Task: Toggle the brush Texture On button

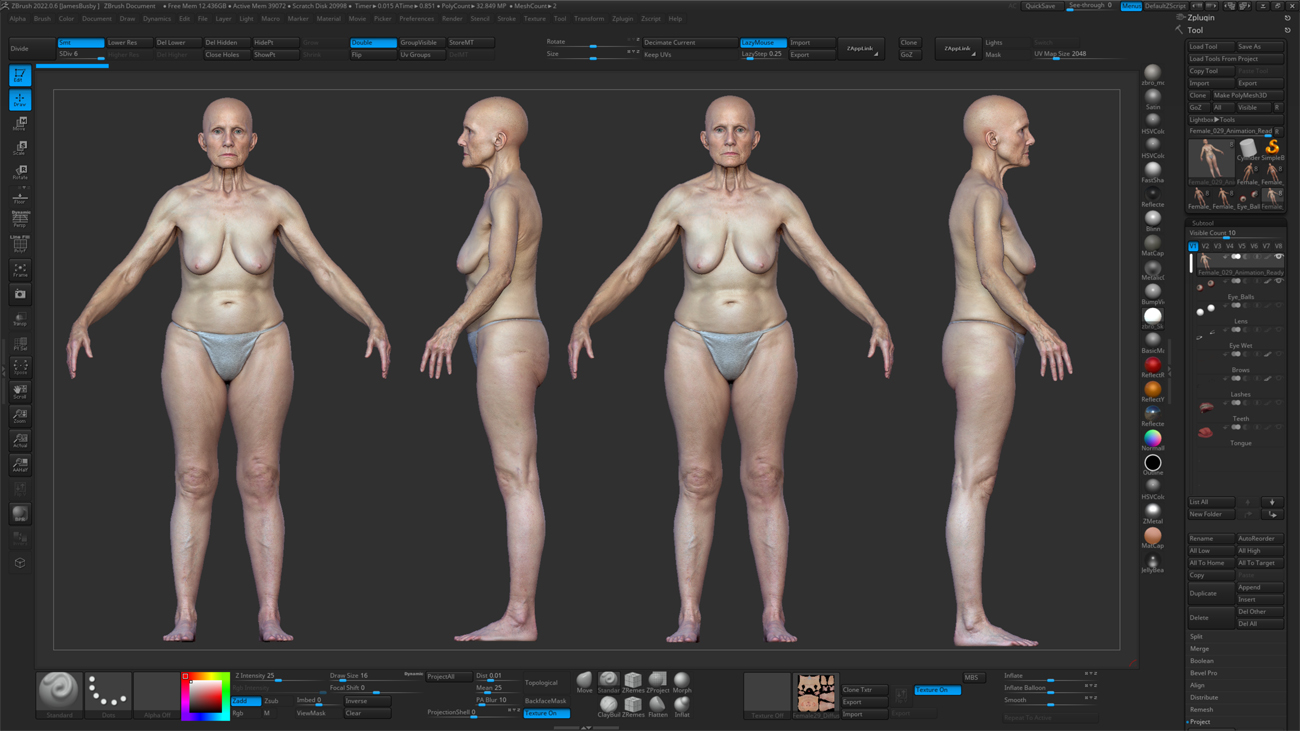Action: pos(546,713)
